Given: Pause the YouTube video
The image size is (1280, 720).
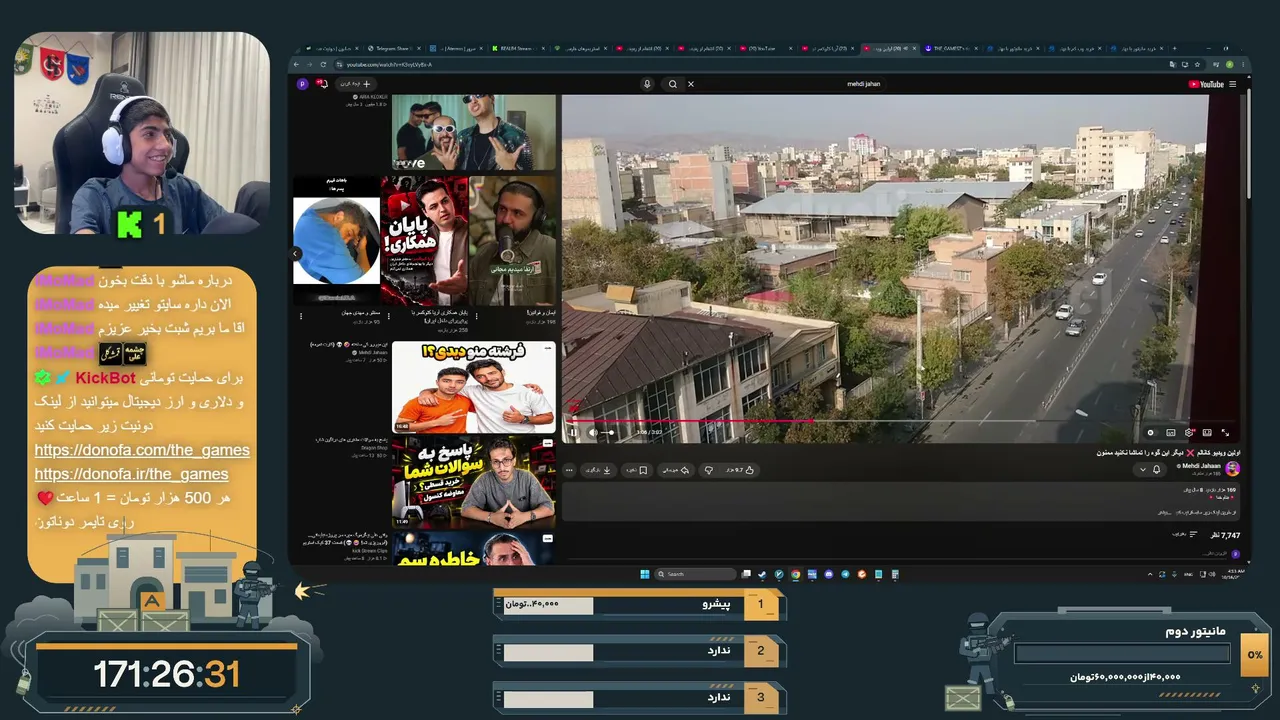Looking at the screenshot, I should 573,432.
